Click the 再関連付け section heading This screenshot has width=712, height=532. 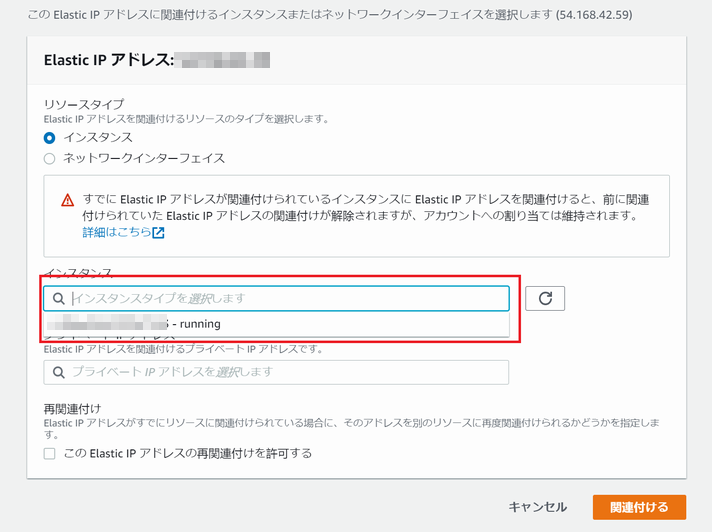click(72, 409)
